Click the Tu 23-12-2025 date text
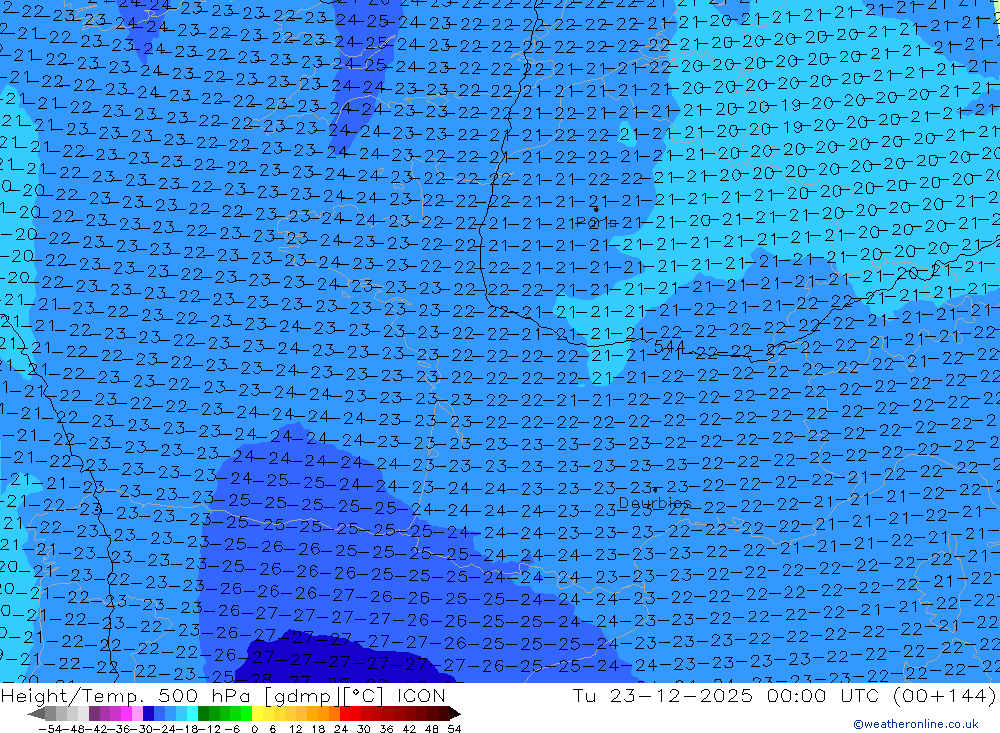 pyautogui.click(x=663, y=695)
